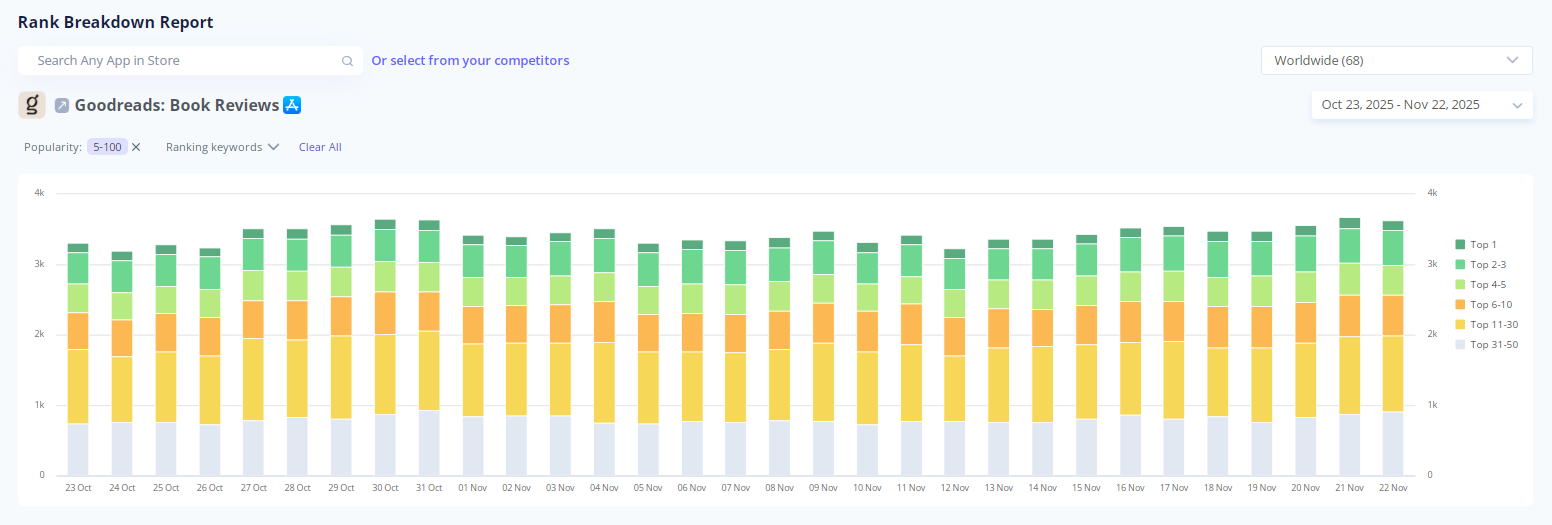This screenshot has height=525, width=1552.
Task: Click the Top 31-50 legend color swatch
Action: pyautogui.click(x=1460, y=344)
